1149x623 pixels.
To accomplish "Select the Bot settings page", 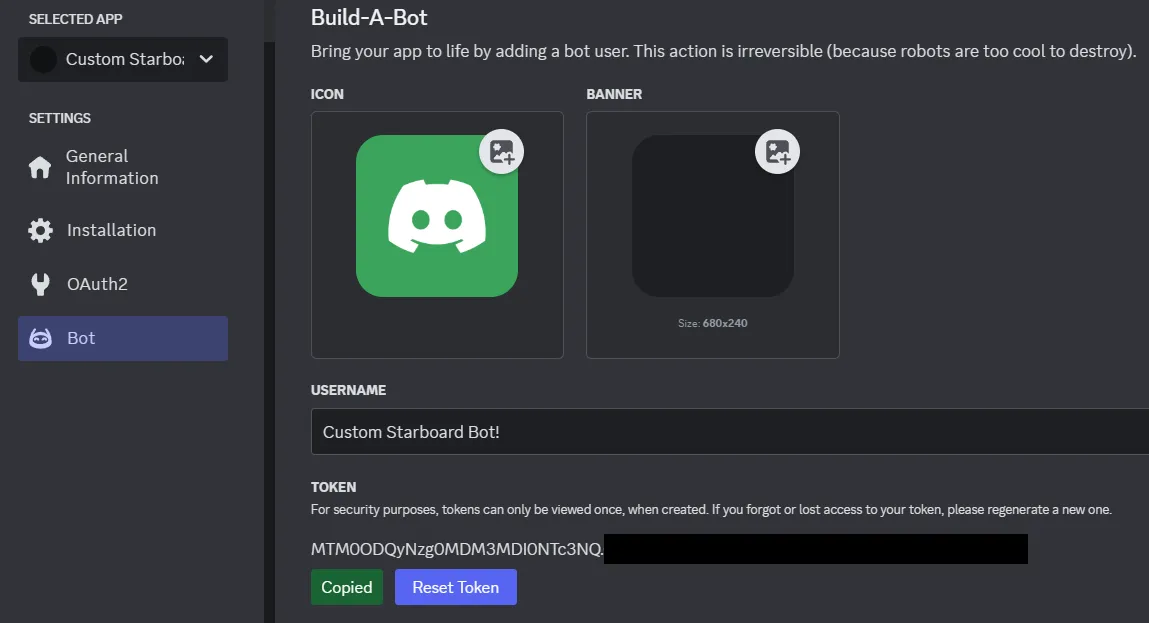I will coord(122,338).
